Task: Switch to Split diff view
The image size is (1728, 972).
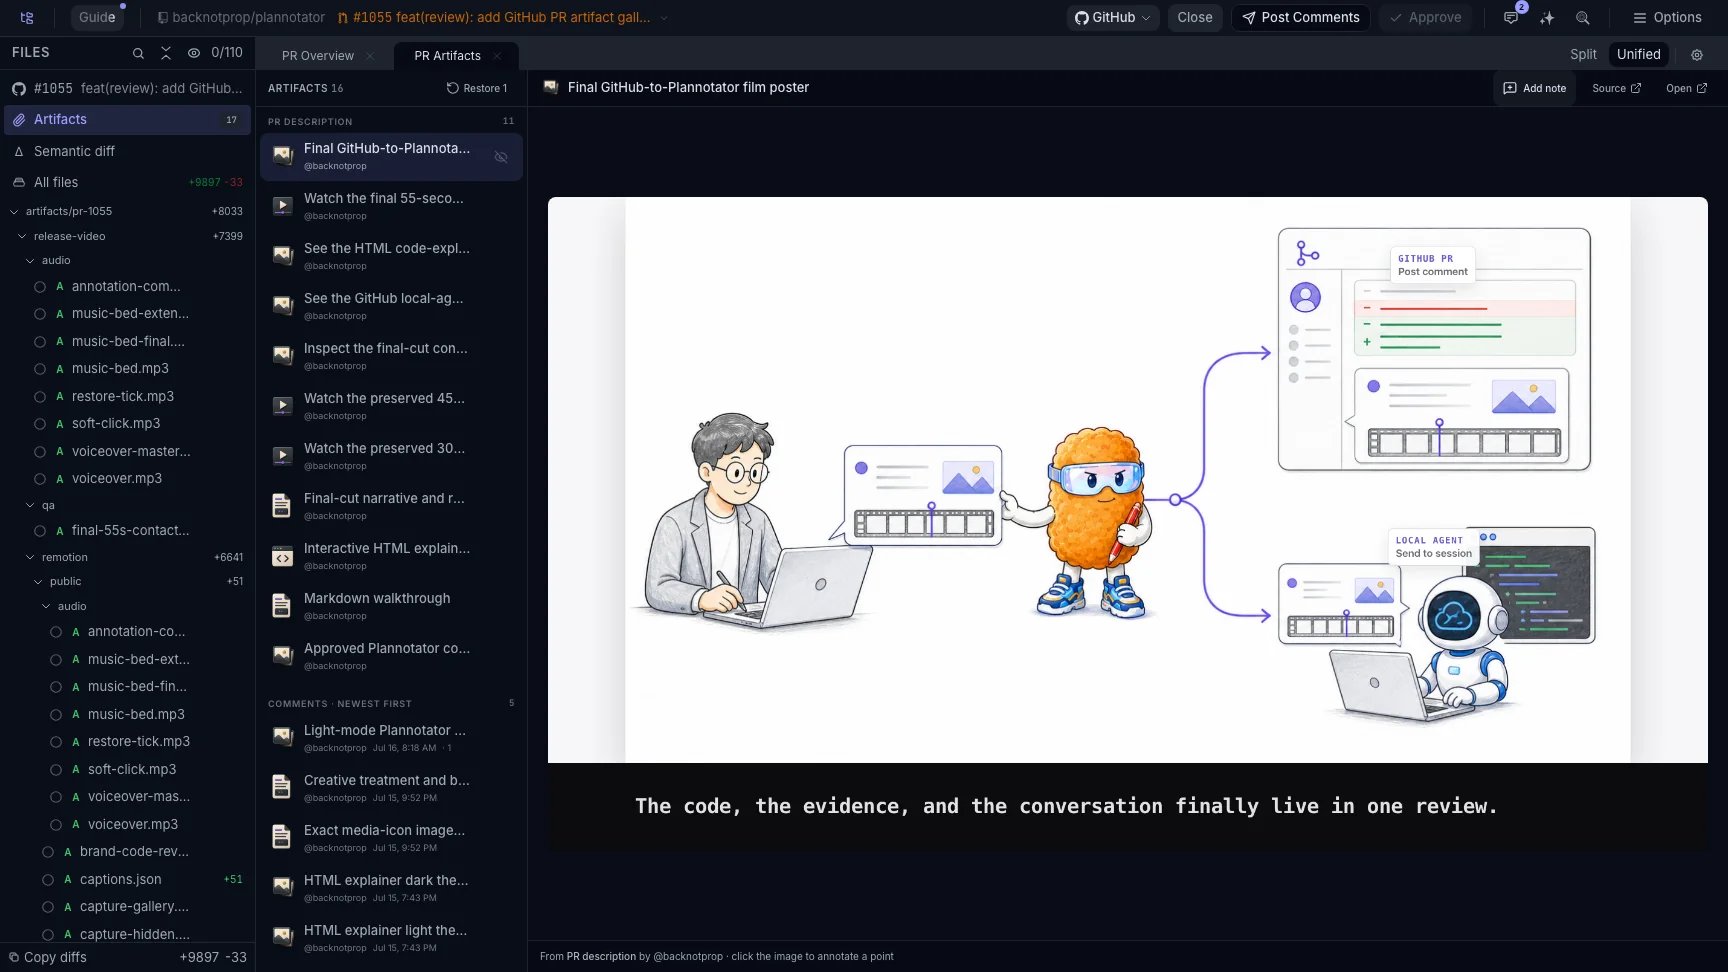Action: pos(1583,55)
